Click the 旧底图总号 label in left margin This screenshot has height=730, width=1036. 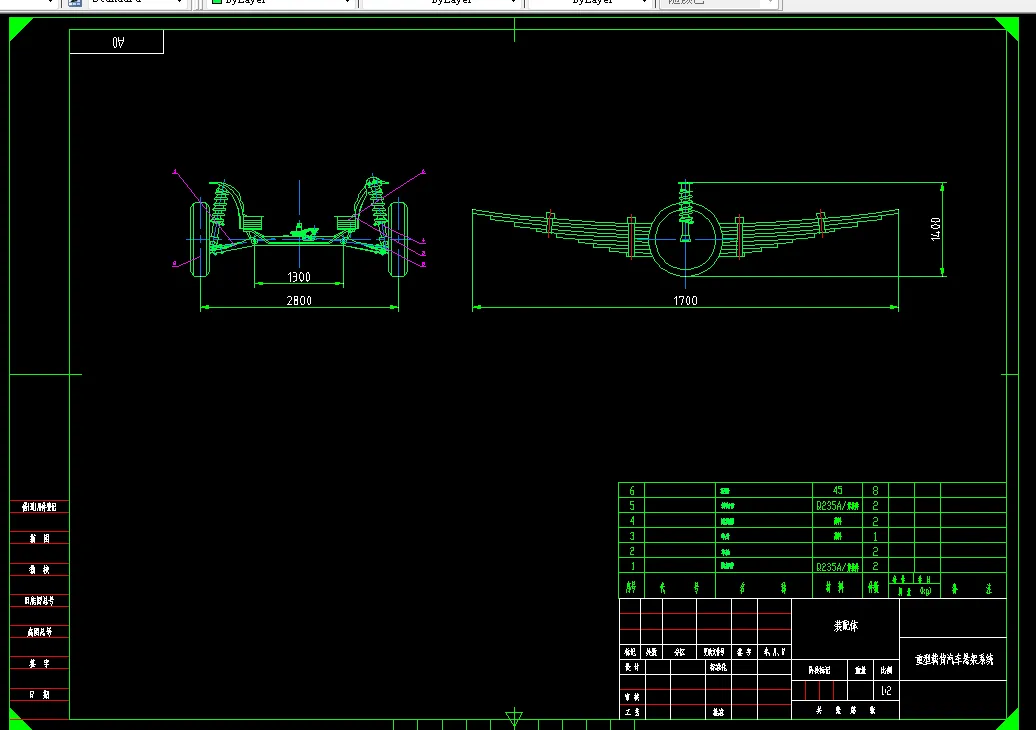[x=39, y=601]
